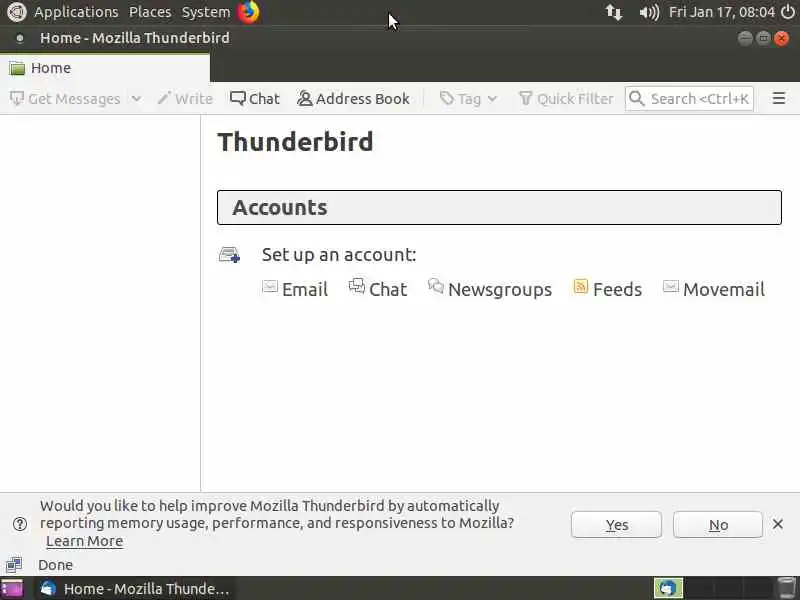Open the System menu

point(206,12)
